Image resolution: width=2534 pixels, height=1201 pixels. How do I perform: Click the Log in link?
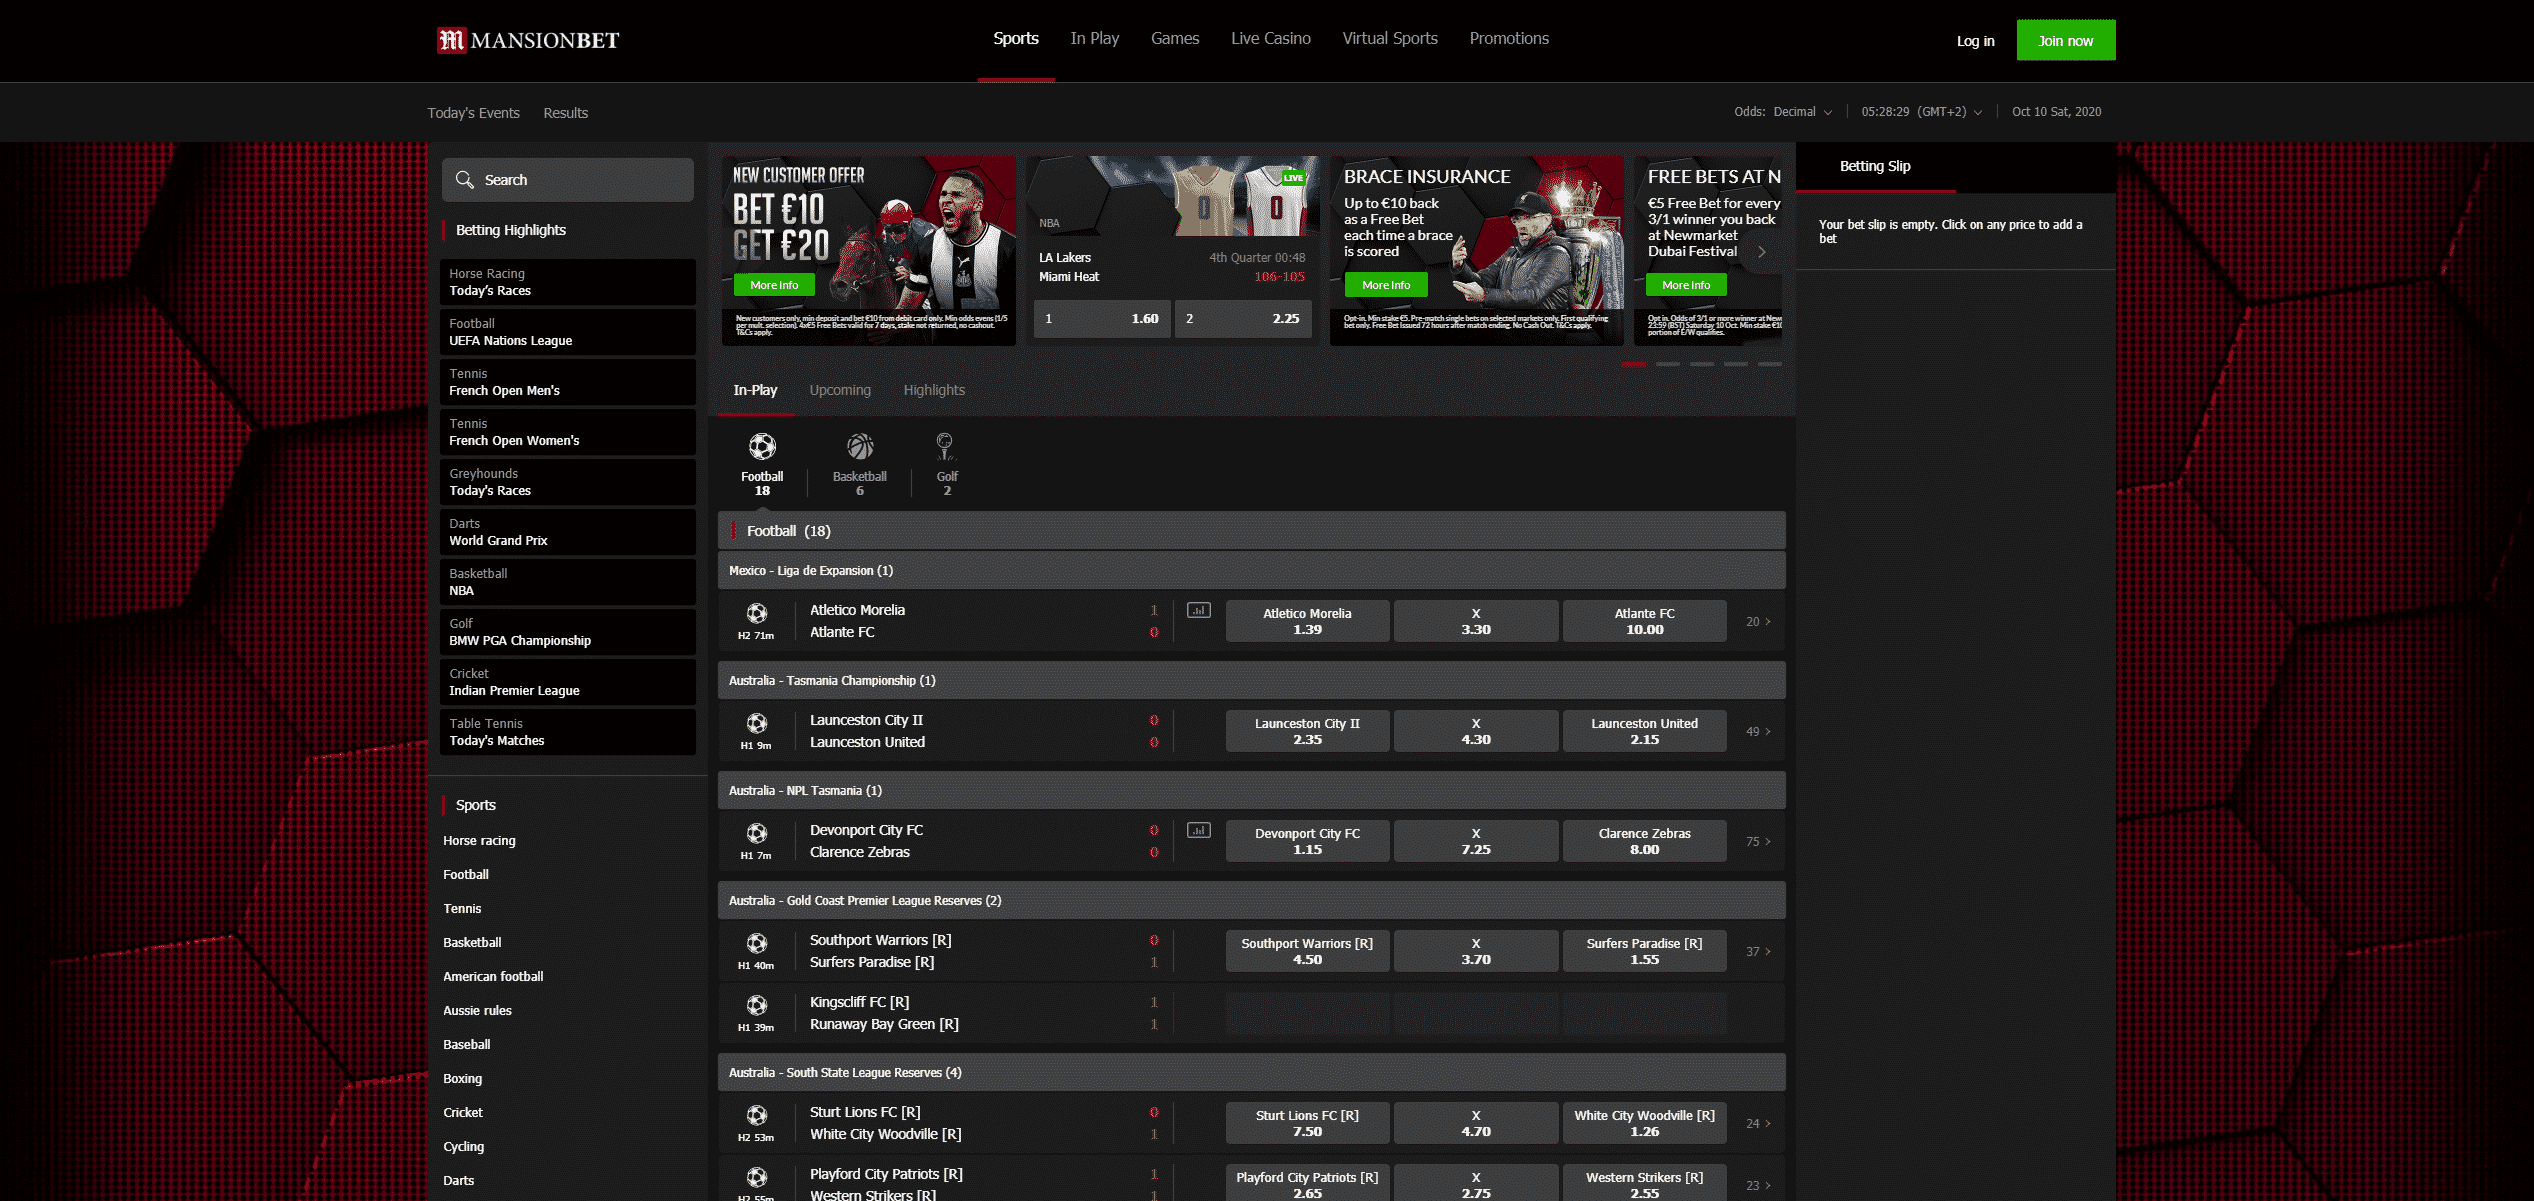[x=1975, y=41]
